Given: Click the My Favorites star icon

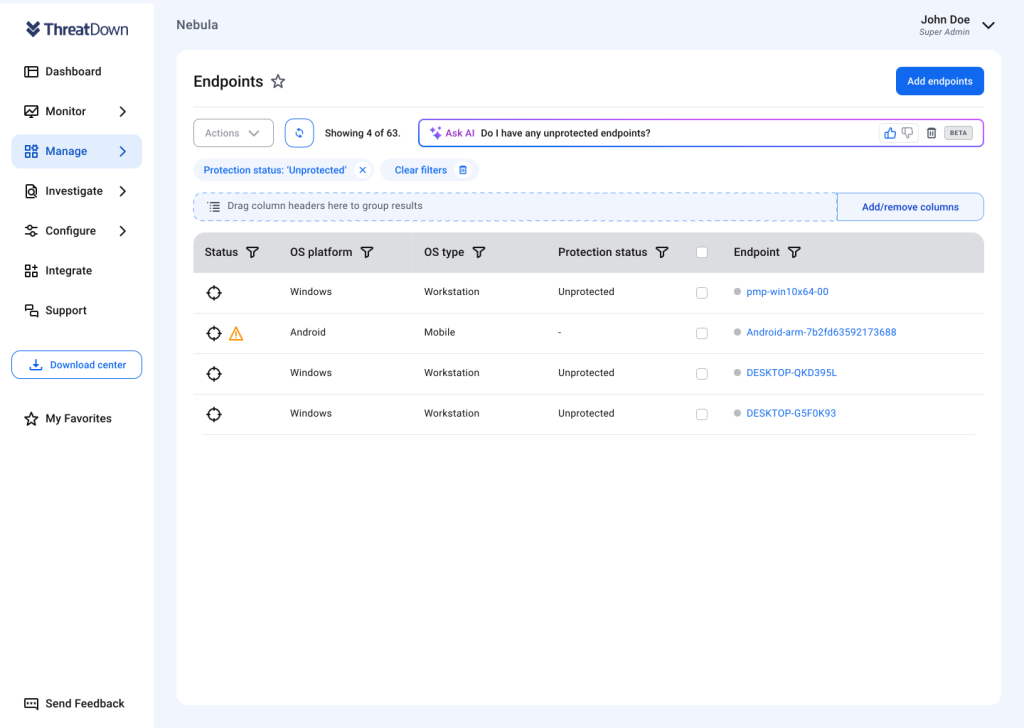Looking at the screenshot, I should pos(31,419).
